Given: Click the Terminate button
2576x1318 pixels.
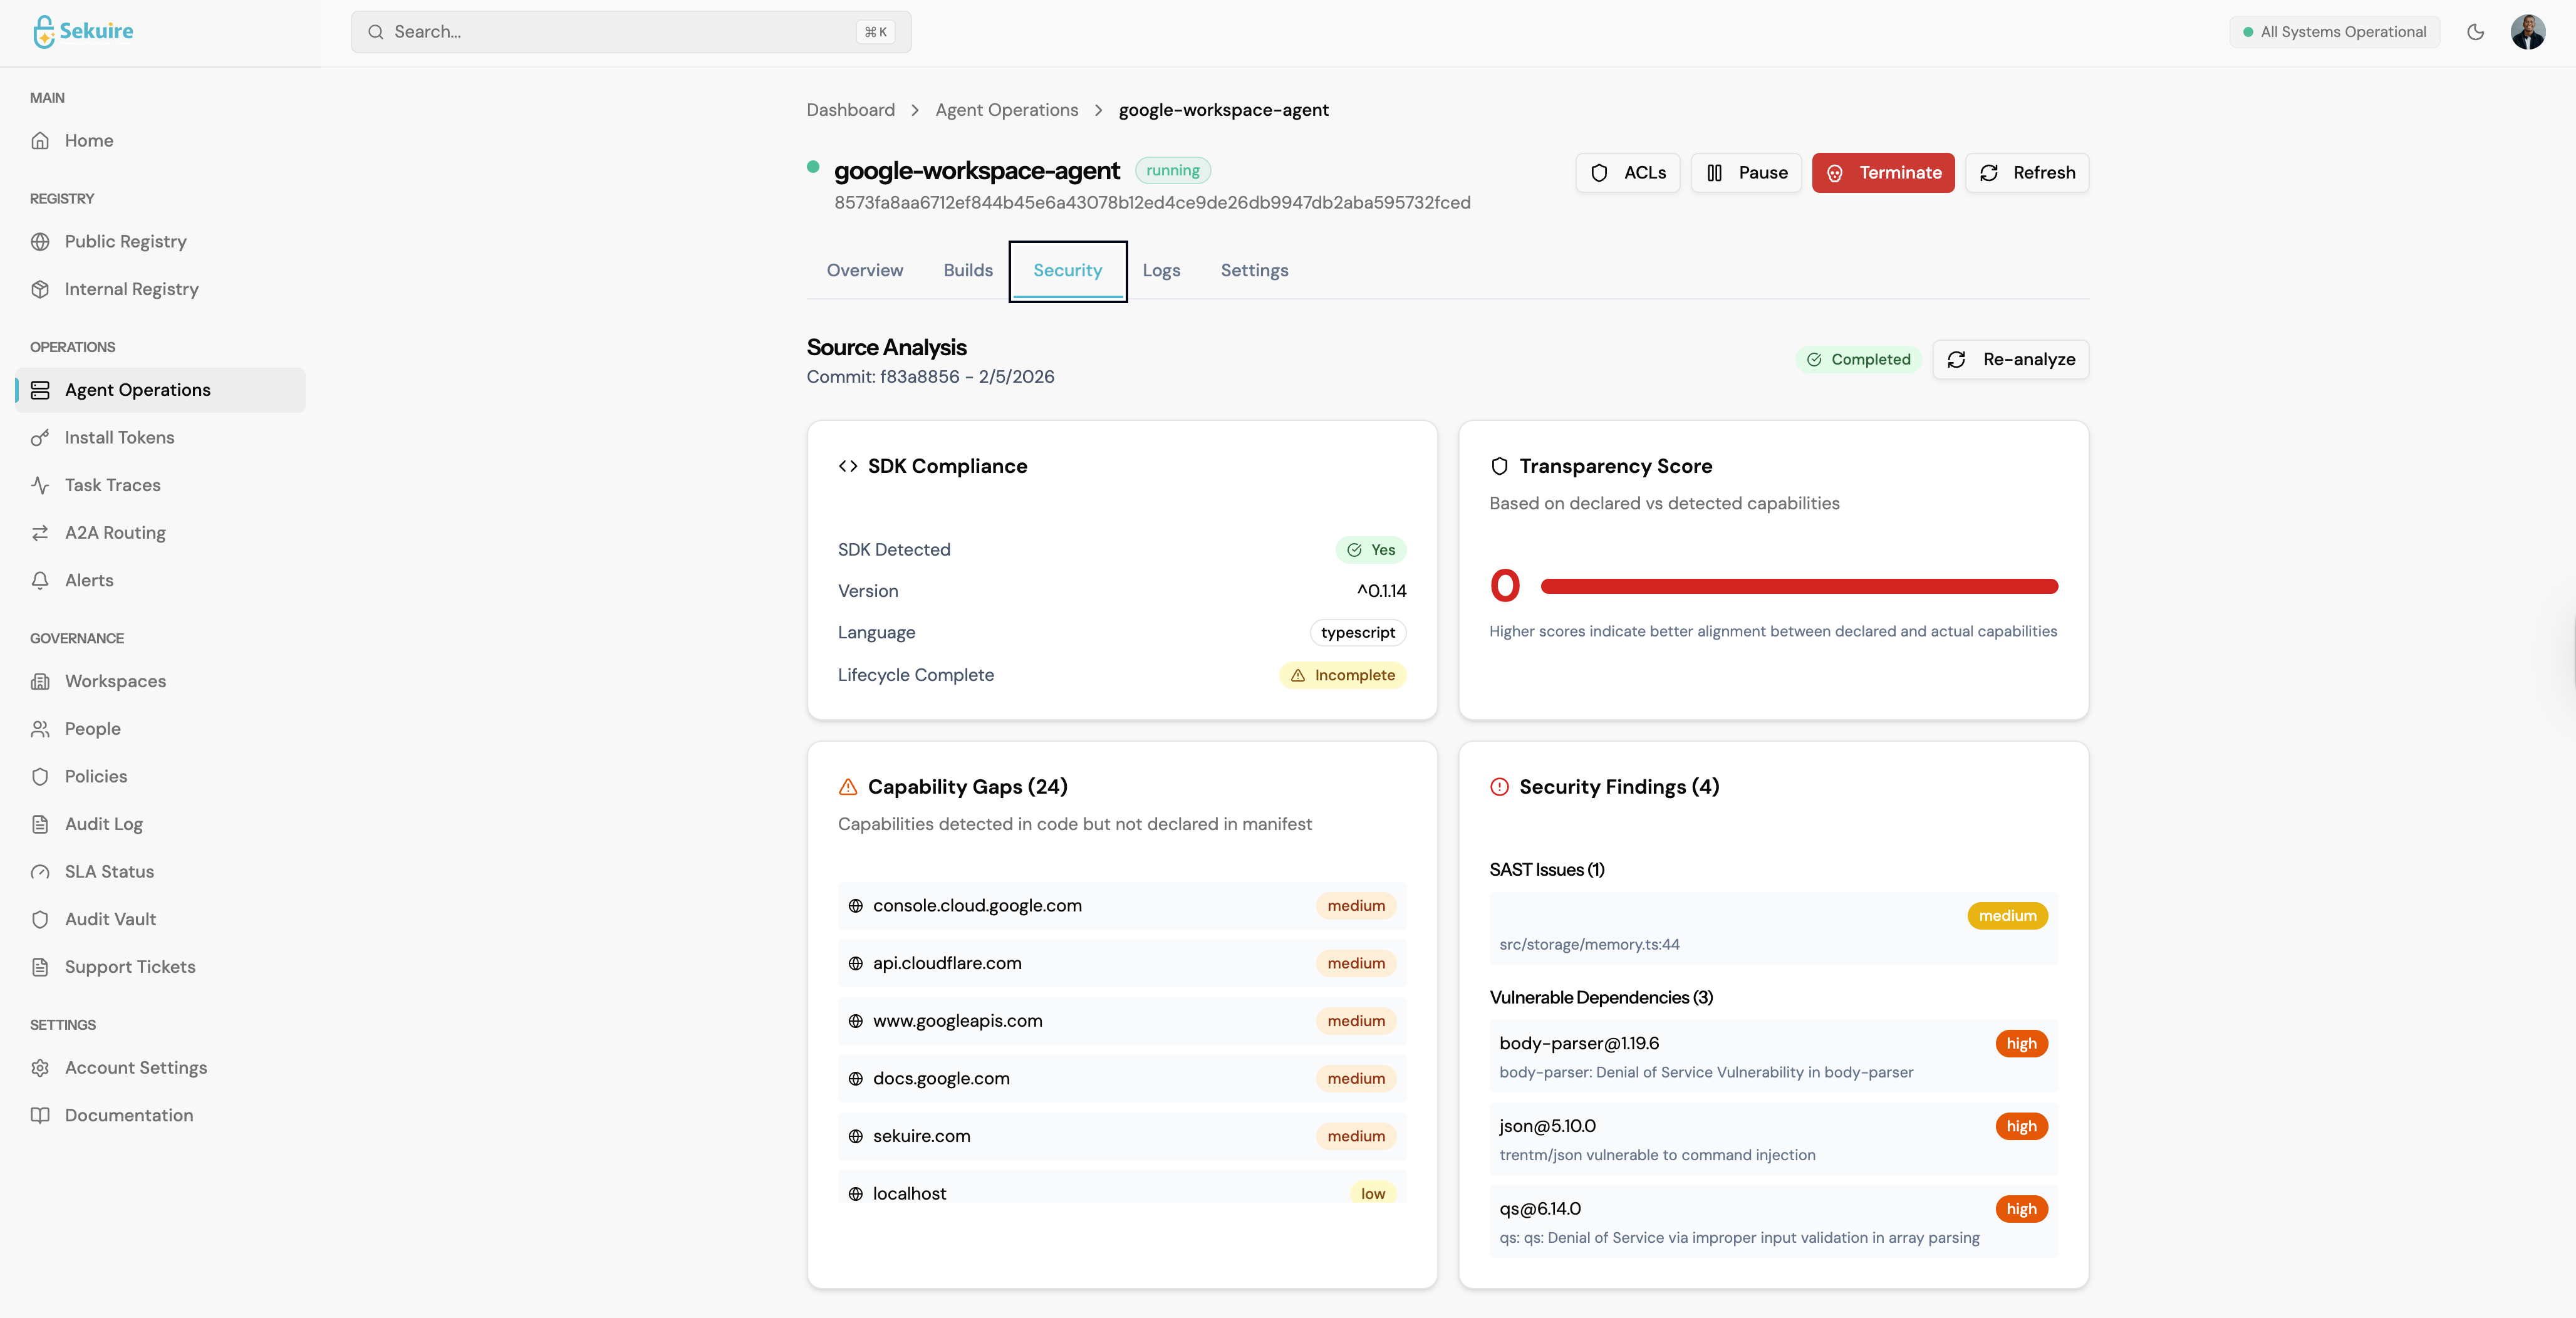Looking at the screenshot, I should click(1882, 173).
